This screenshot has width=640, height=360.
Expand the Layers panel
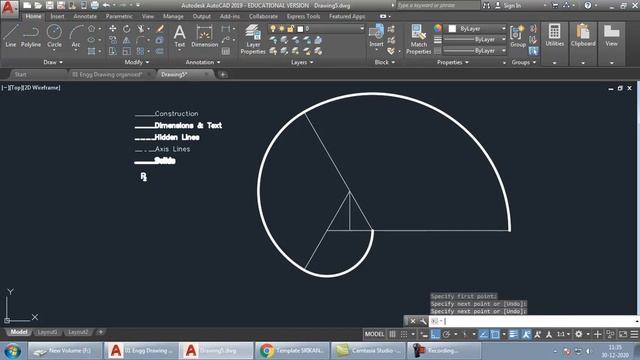click(x=302, y=62)
